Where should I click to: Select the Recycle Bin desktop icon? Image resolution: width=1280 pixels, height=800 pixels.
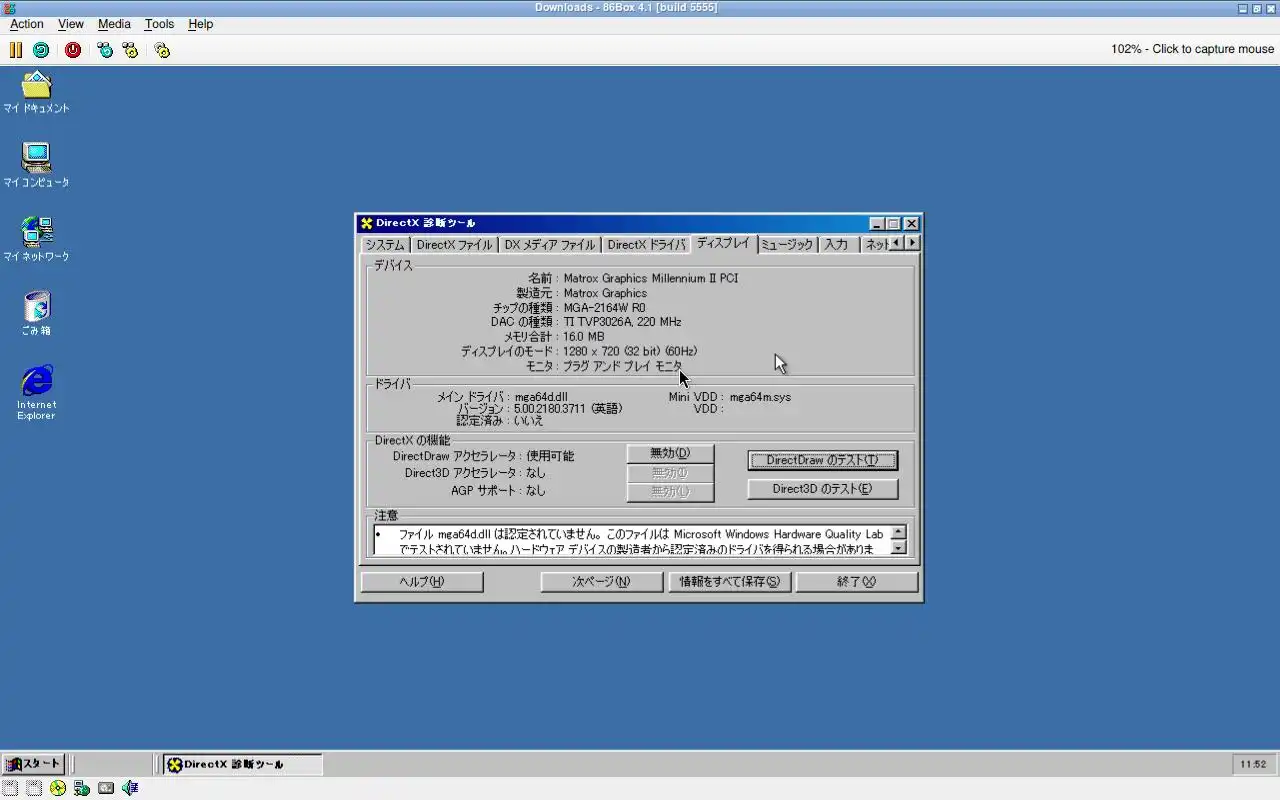click(x=36, y=313)
